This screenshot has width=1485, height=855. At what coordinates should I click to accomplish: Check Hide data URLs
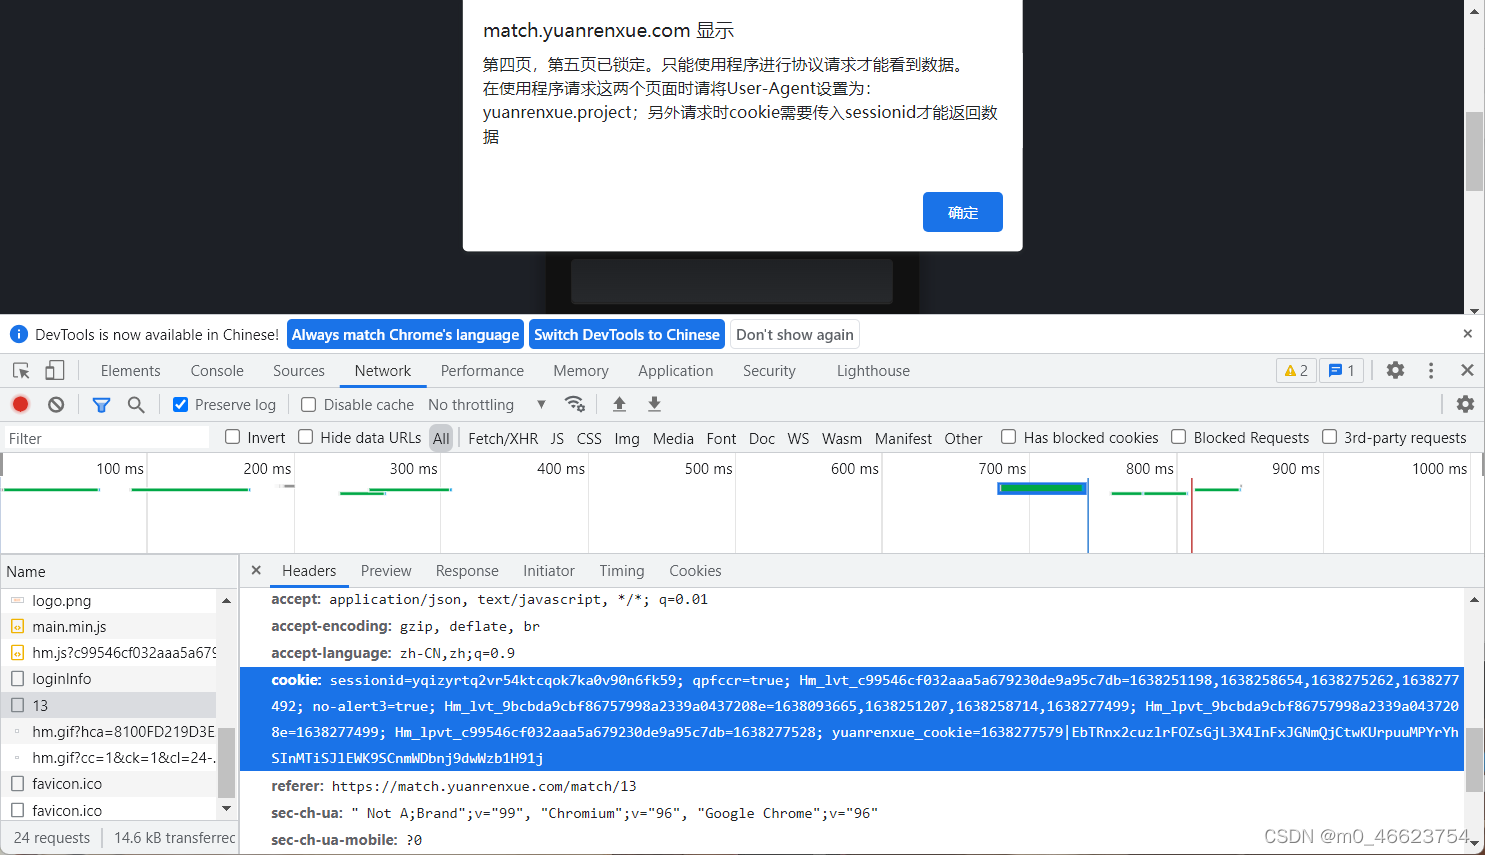click(x=306, y=437)
